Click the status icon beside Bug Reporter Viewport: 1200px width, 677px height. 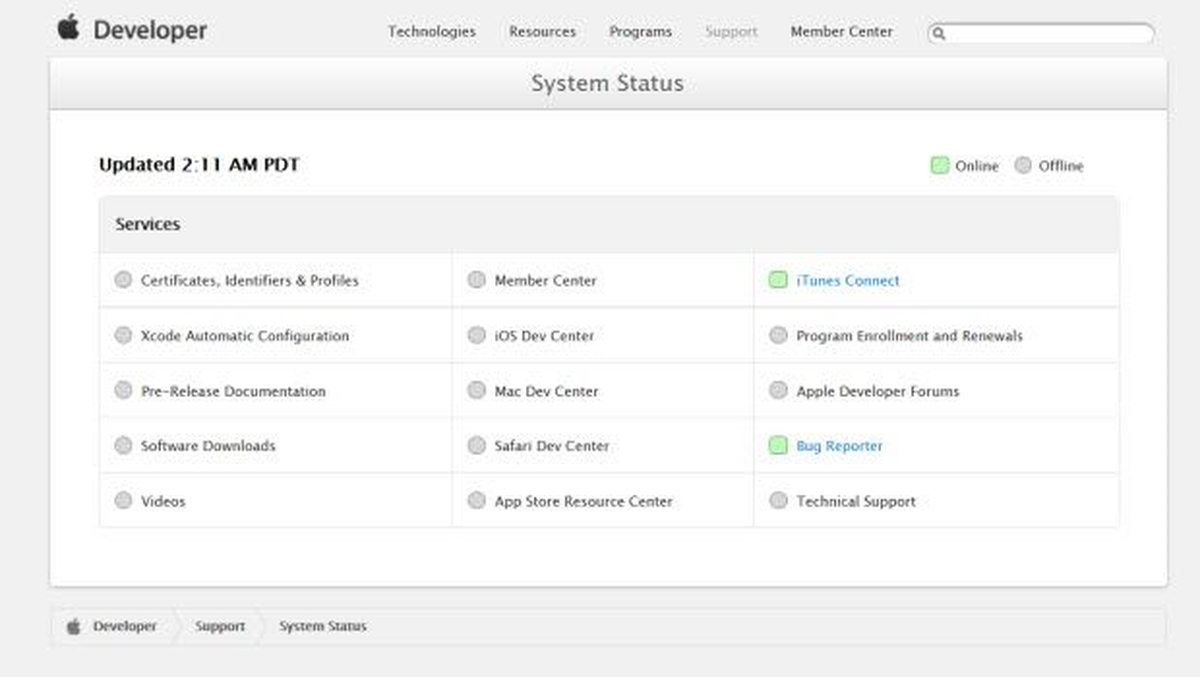778,446
